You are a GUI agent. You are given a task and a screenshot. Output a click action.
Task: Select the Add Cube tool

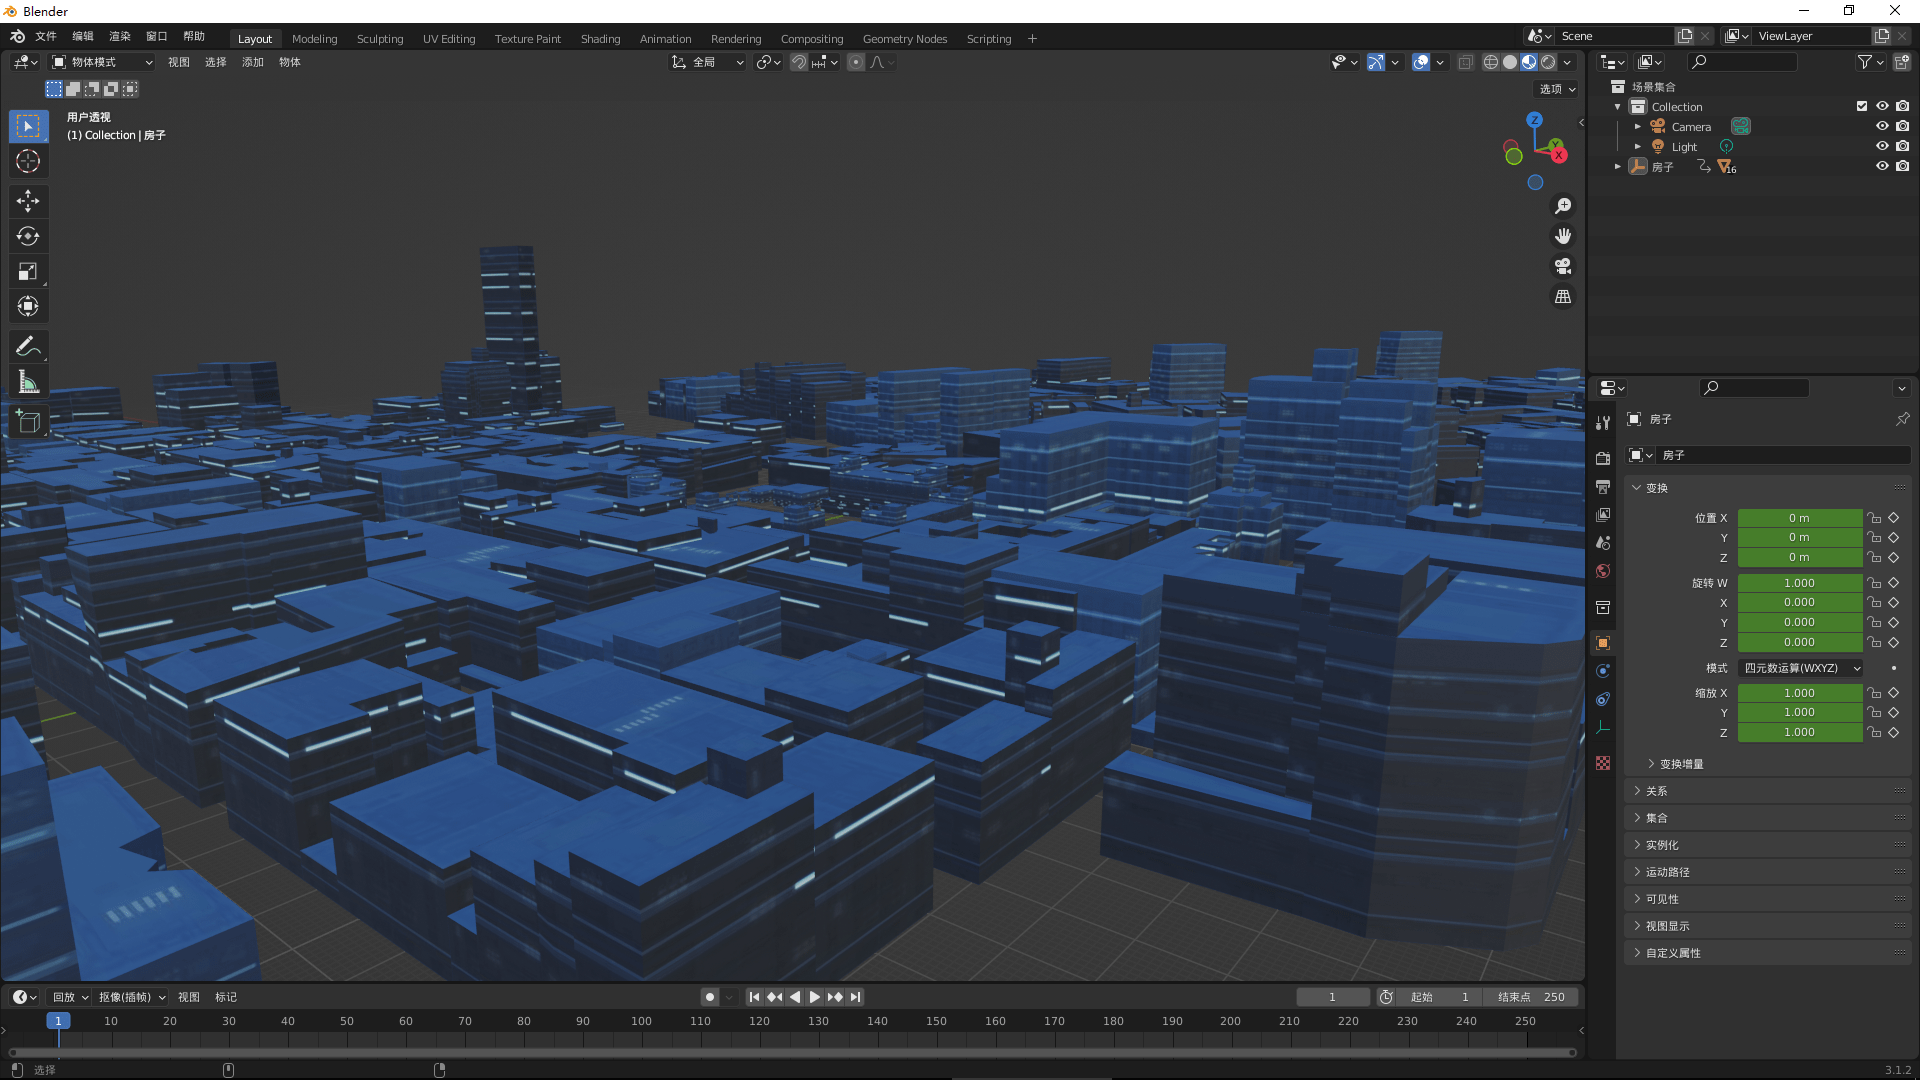(x=28, y=422)
